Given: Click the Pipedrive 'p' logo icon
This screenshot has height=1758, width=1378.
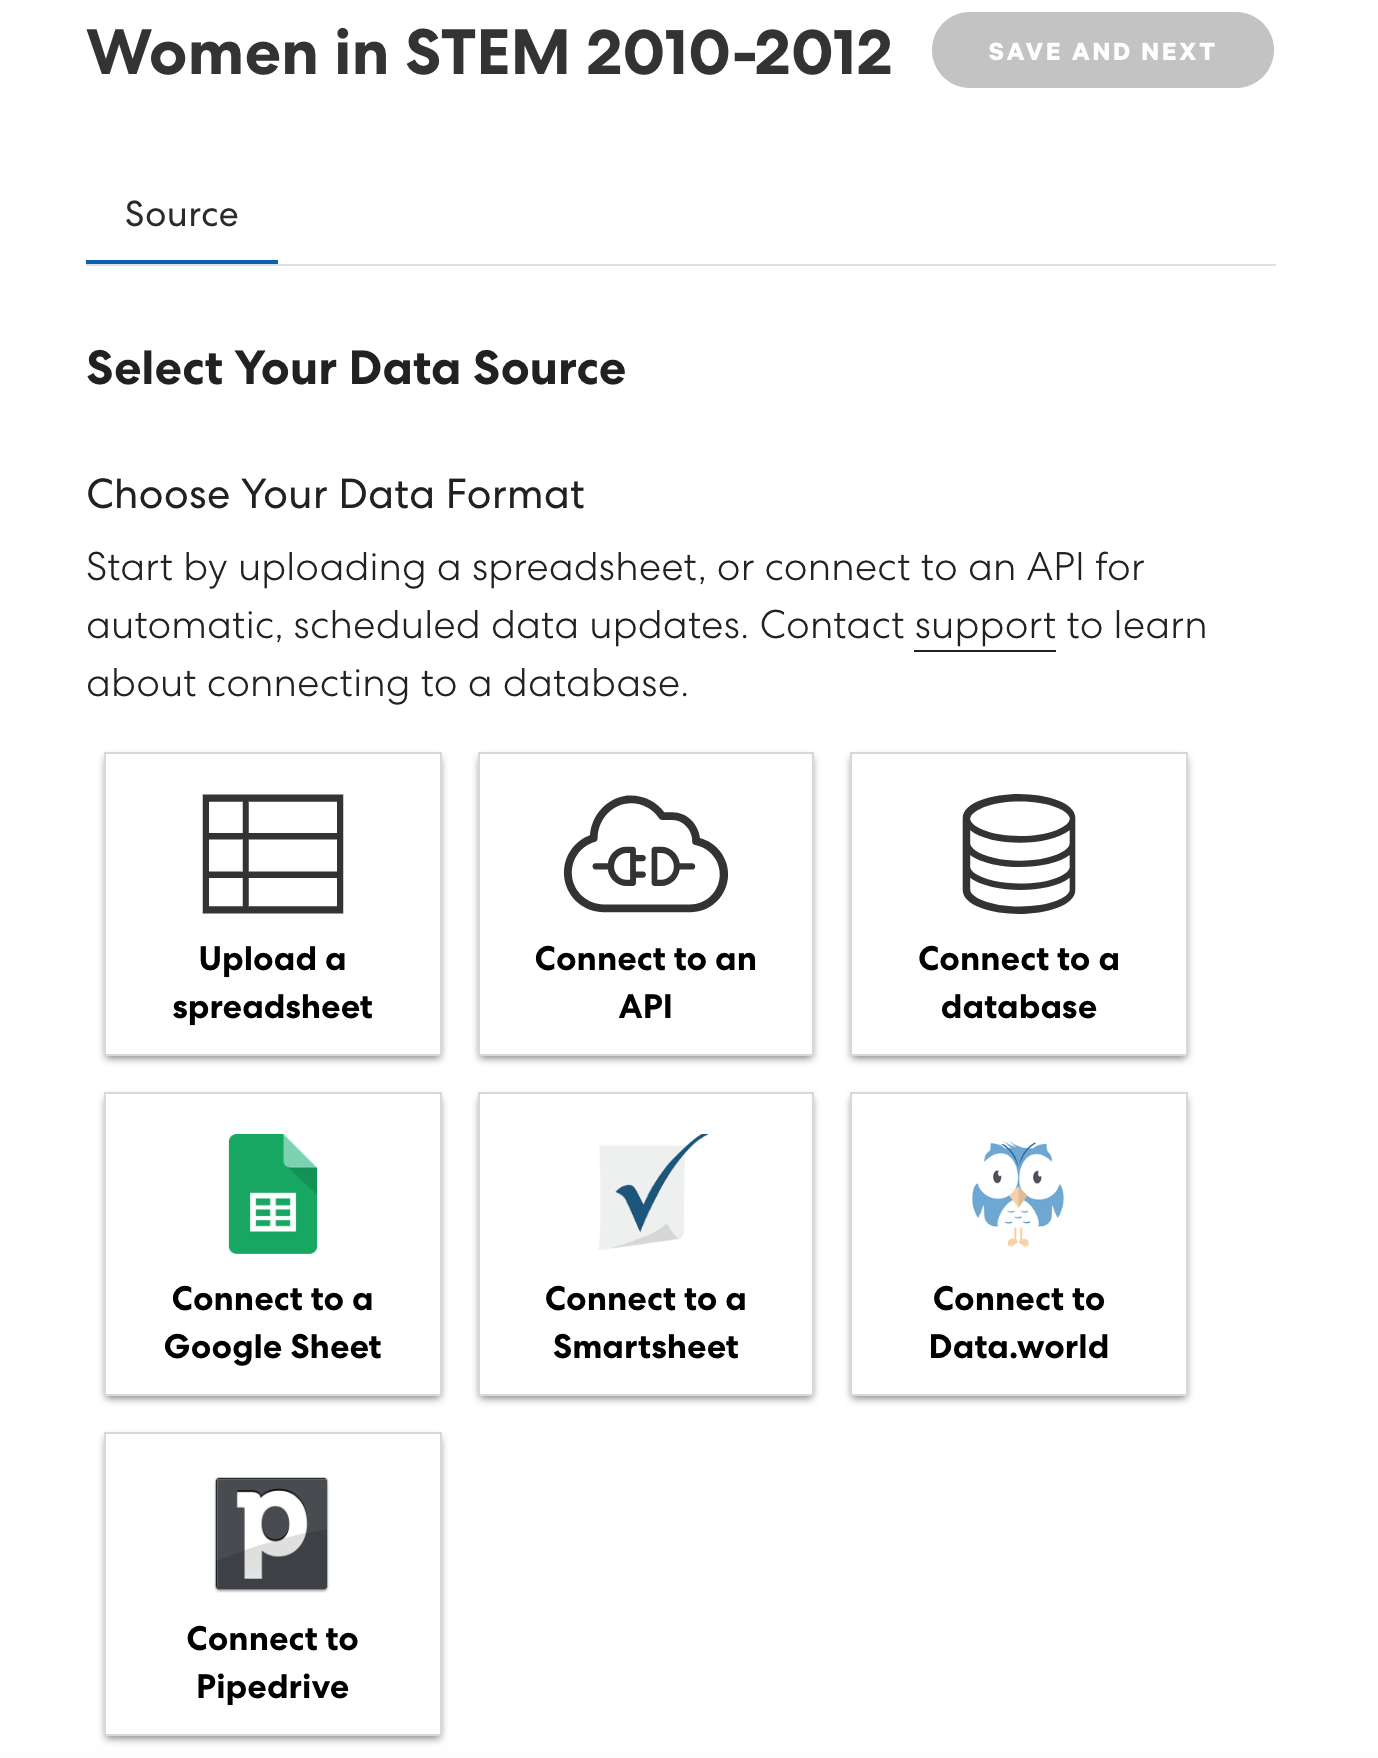Looking at the screenshot, I should coord(272,1533).
